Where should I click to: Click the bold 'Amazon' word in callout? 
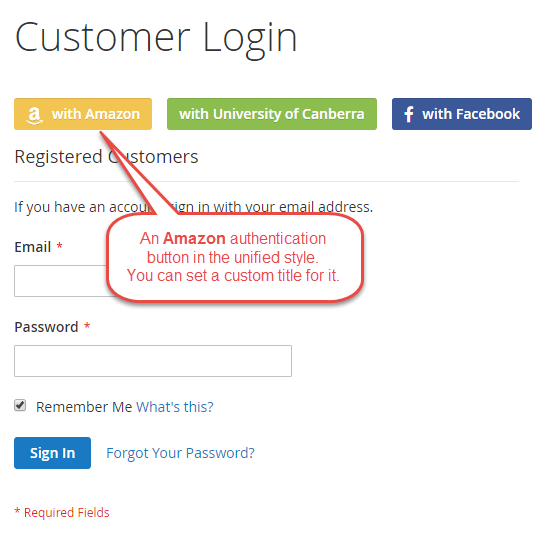point(194,238)
